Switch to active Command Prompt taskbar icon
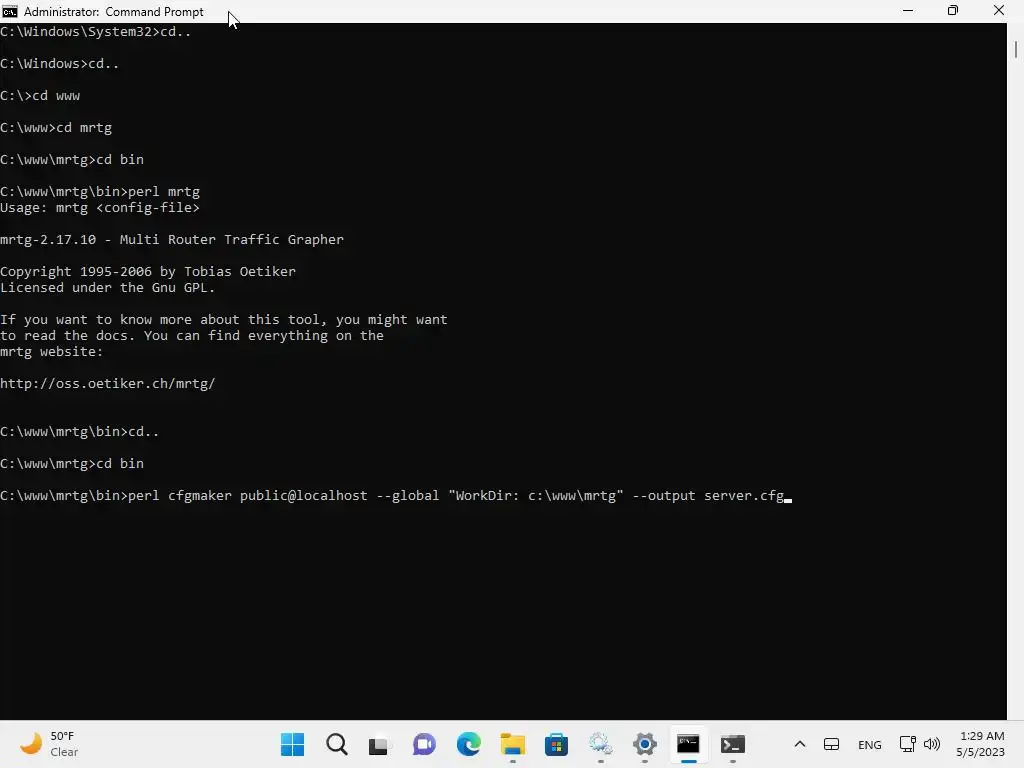1024x768 pixels. [688, 744]
